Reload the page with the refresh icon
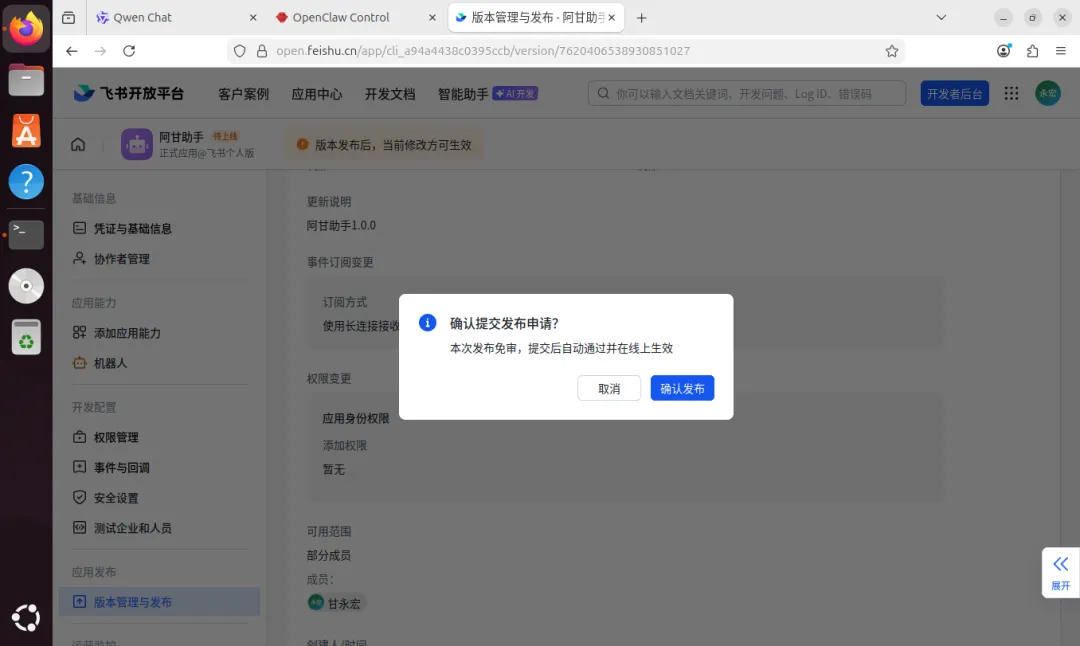Screen dimensions: 1080x646 pos(129,51)
